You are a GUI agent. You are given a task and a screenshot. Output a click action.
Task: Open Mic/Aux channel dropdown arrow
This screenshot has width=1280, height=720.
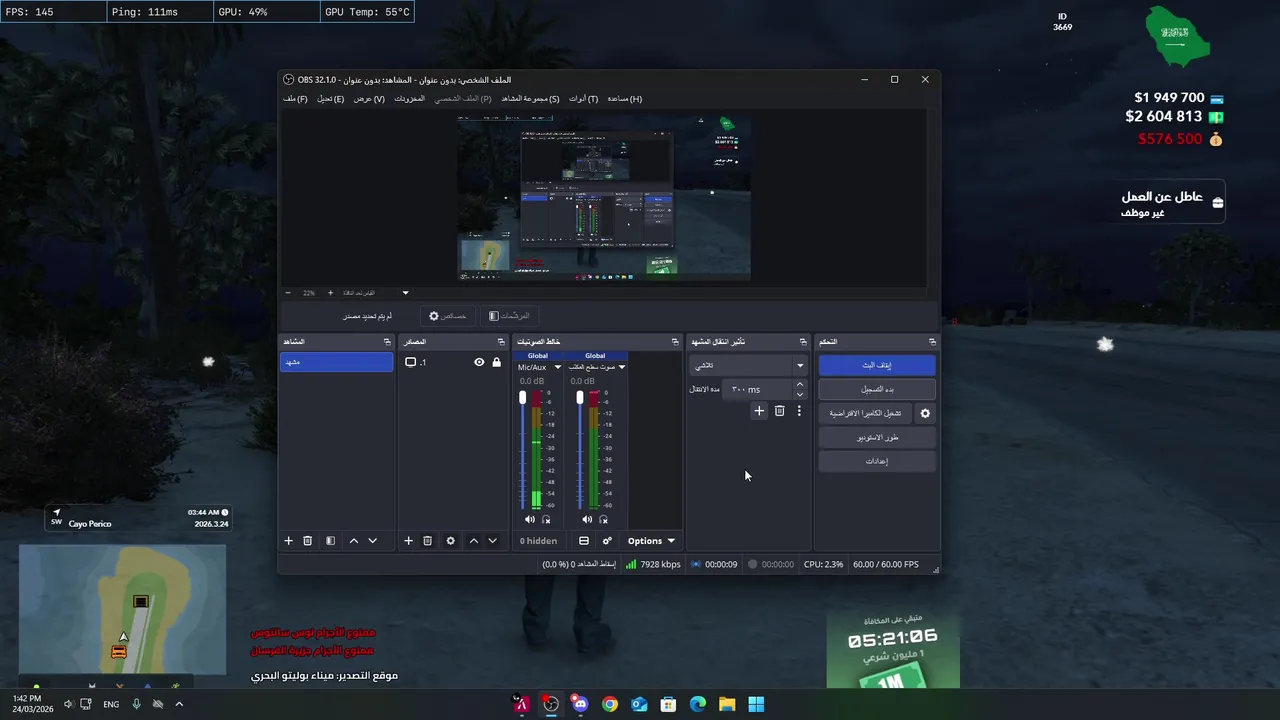pyautogui.click(x=558, y=367)
